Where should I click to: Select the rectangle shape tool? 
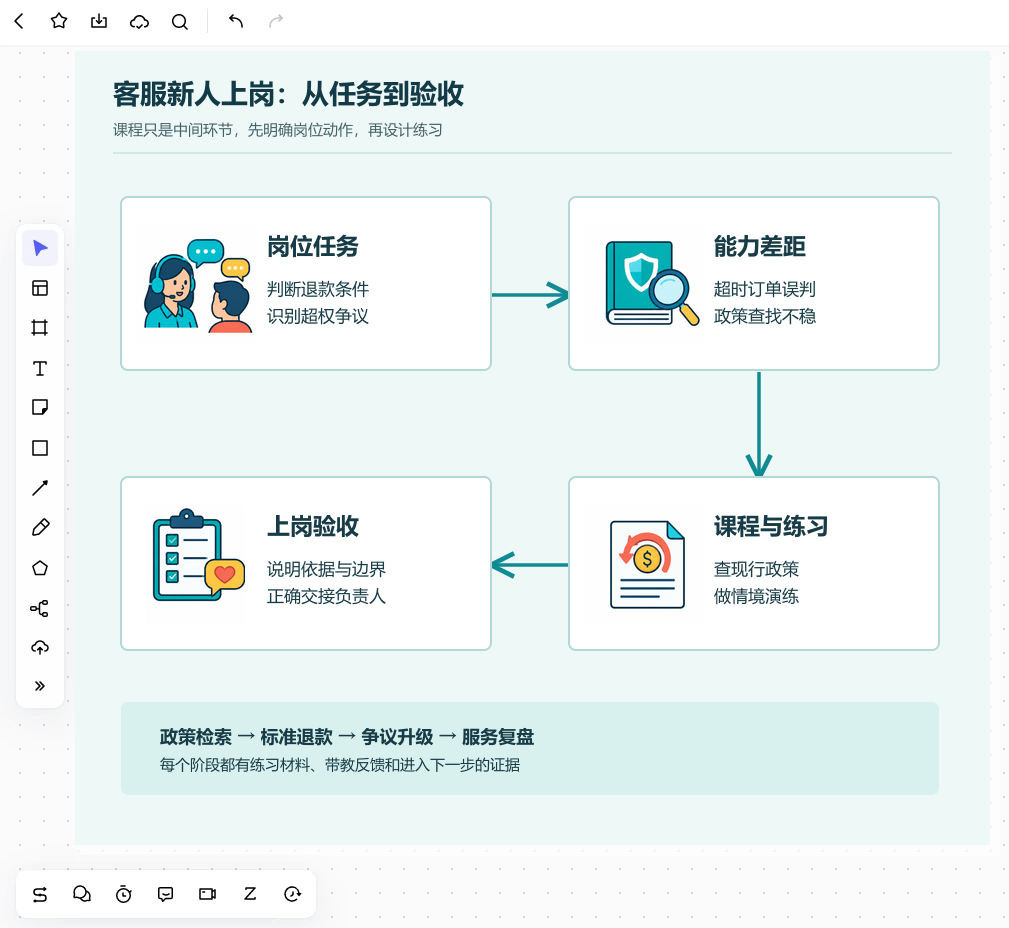[x=40, y=448]
